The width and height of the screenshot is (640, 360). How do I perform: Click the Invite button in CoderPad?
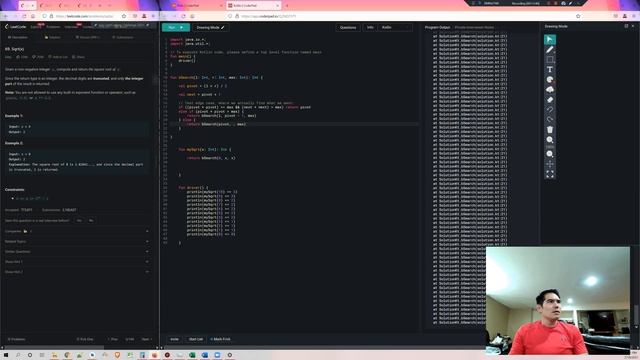(x=174, y=339)
